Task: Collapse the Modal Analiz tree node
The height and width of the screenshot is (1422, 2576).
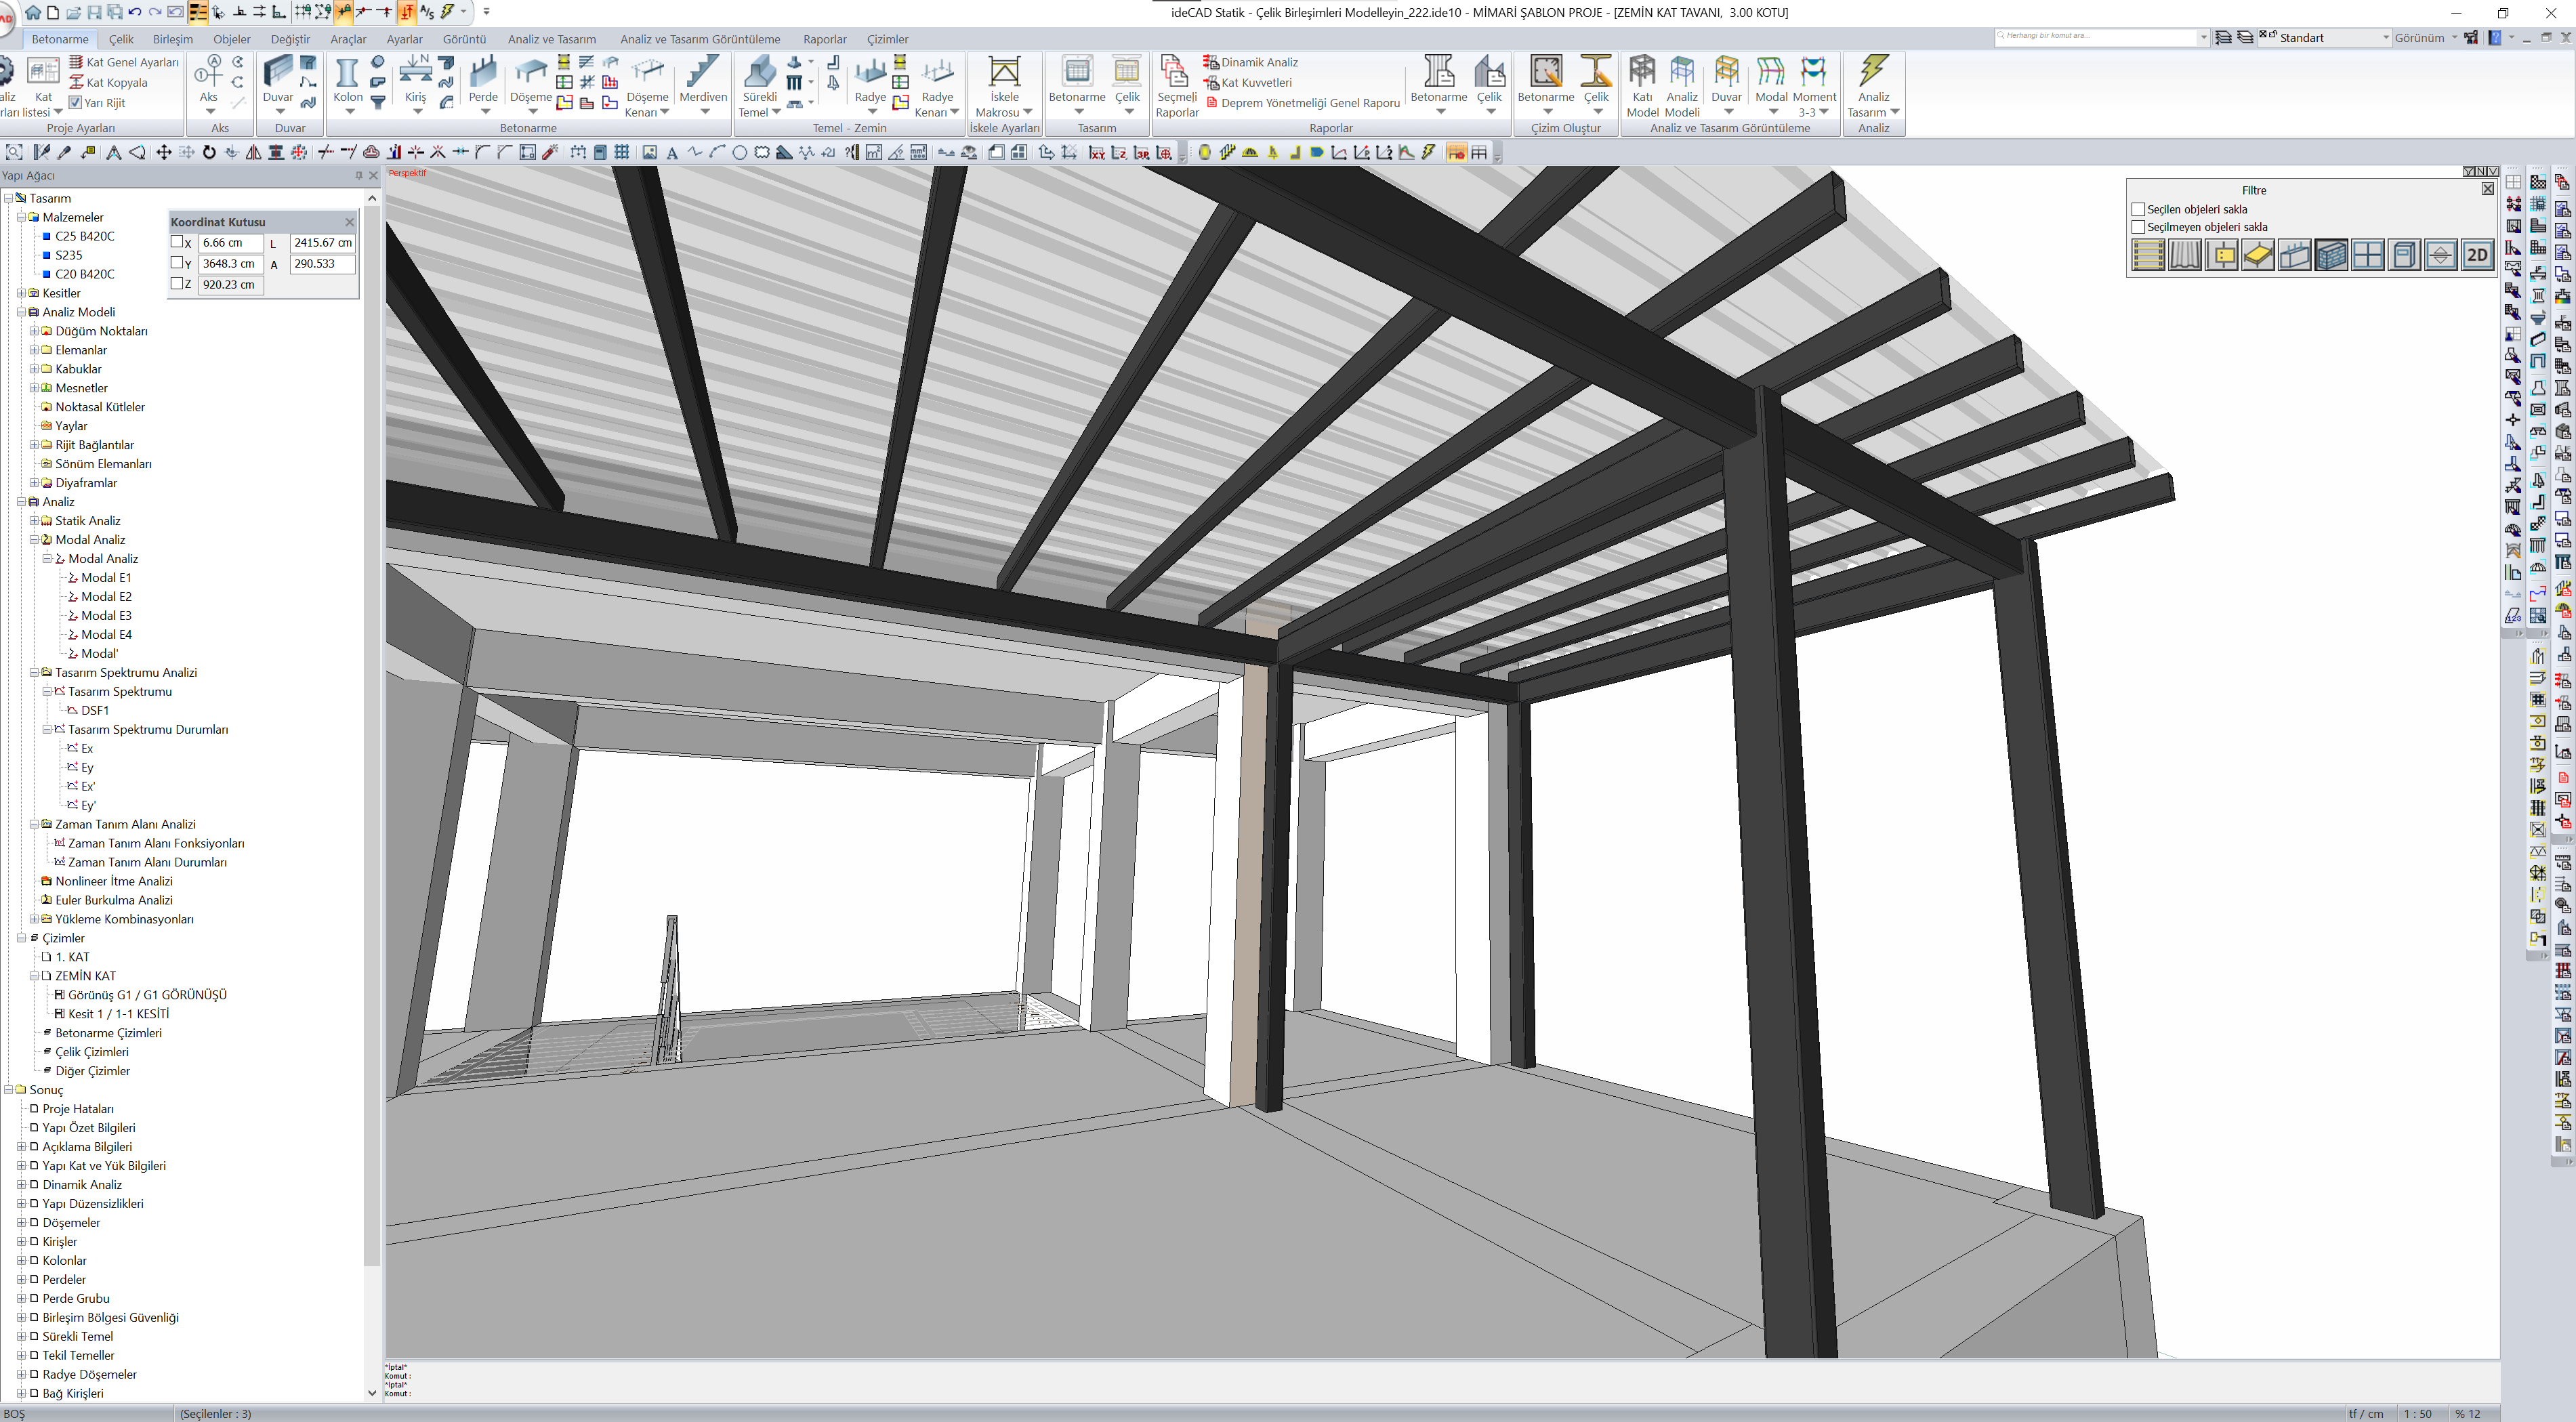Action: pyautogui.click(x=34, y=540)
